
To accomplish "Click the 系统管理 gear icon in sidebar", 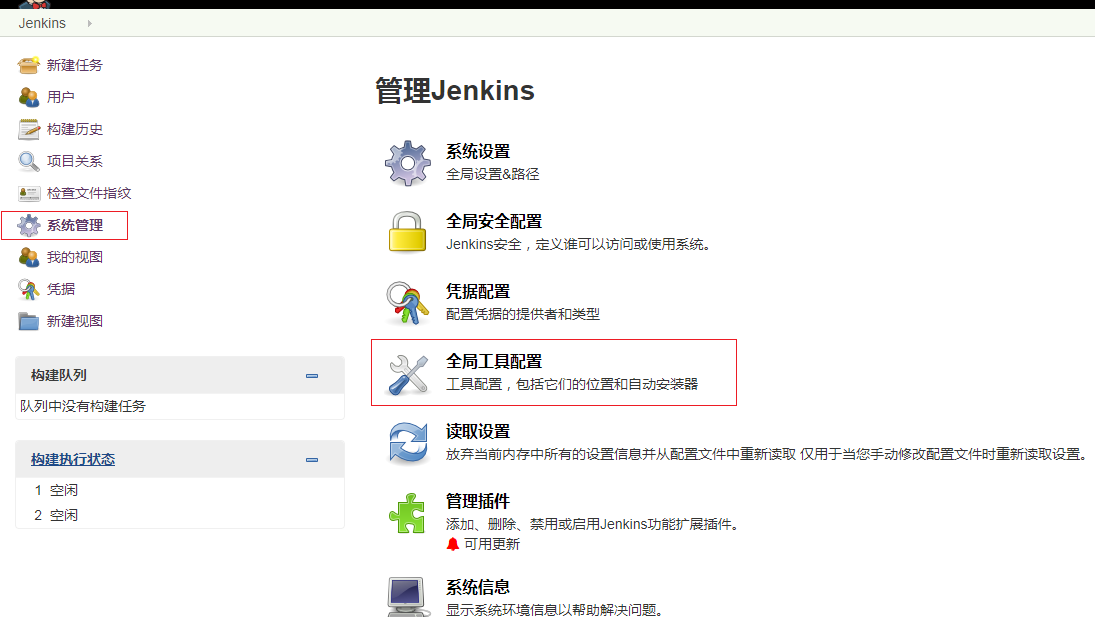I will tap(29, 225).
